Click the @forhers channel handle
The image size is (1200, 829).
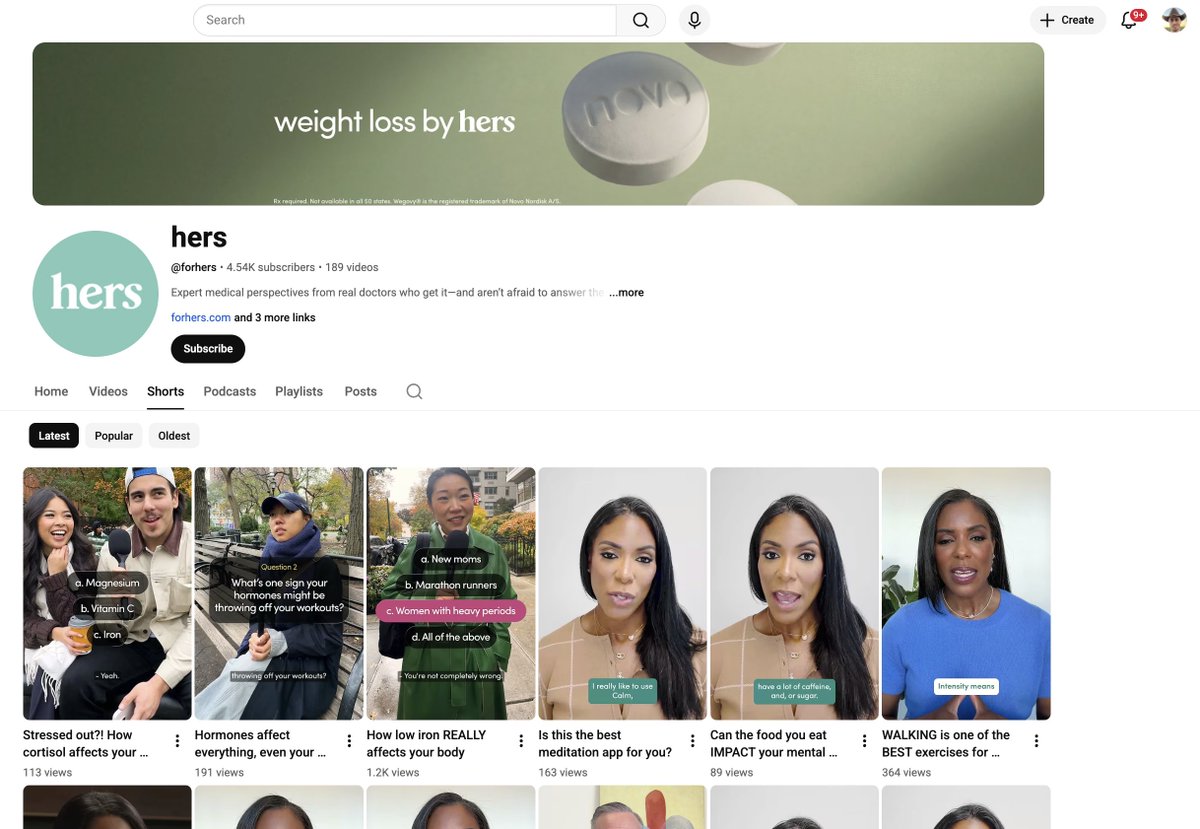click(x=194, y=268)
